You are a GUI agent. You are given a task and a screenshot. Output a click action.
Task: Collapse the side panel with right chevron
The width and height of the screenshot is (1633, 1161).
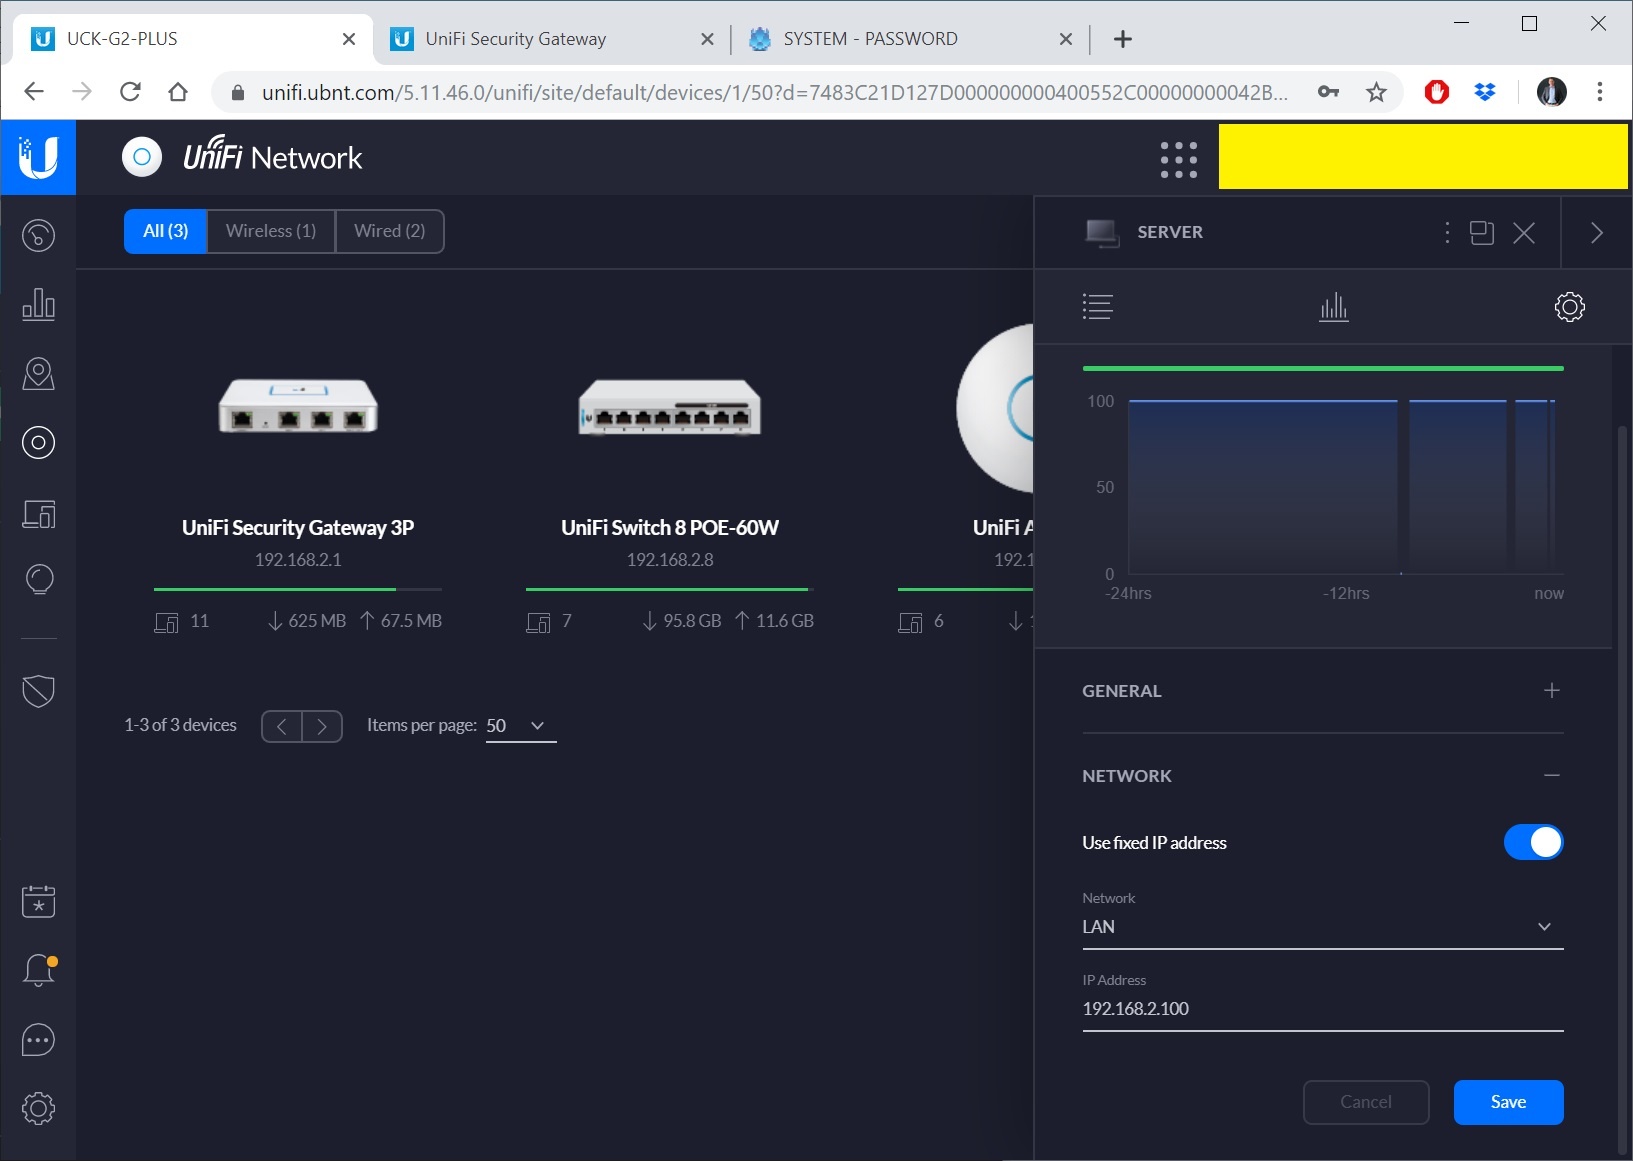tap(1597, 233)
